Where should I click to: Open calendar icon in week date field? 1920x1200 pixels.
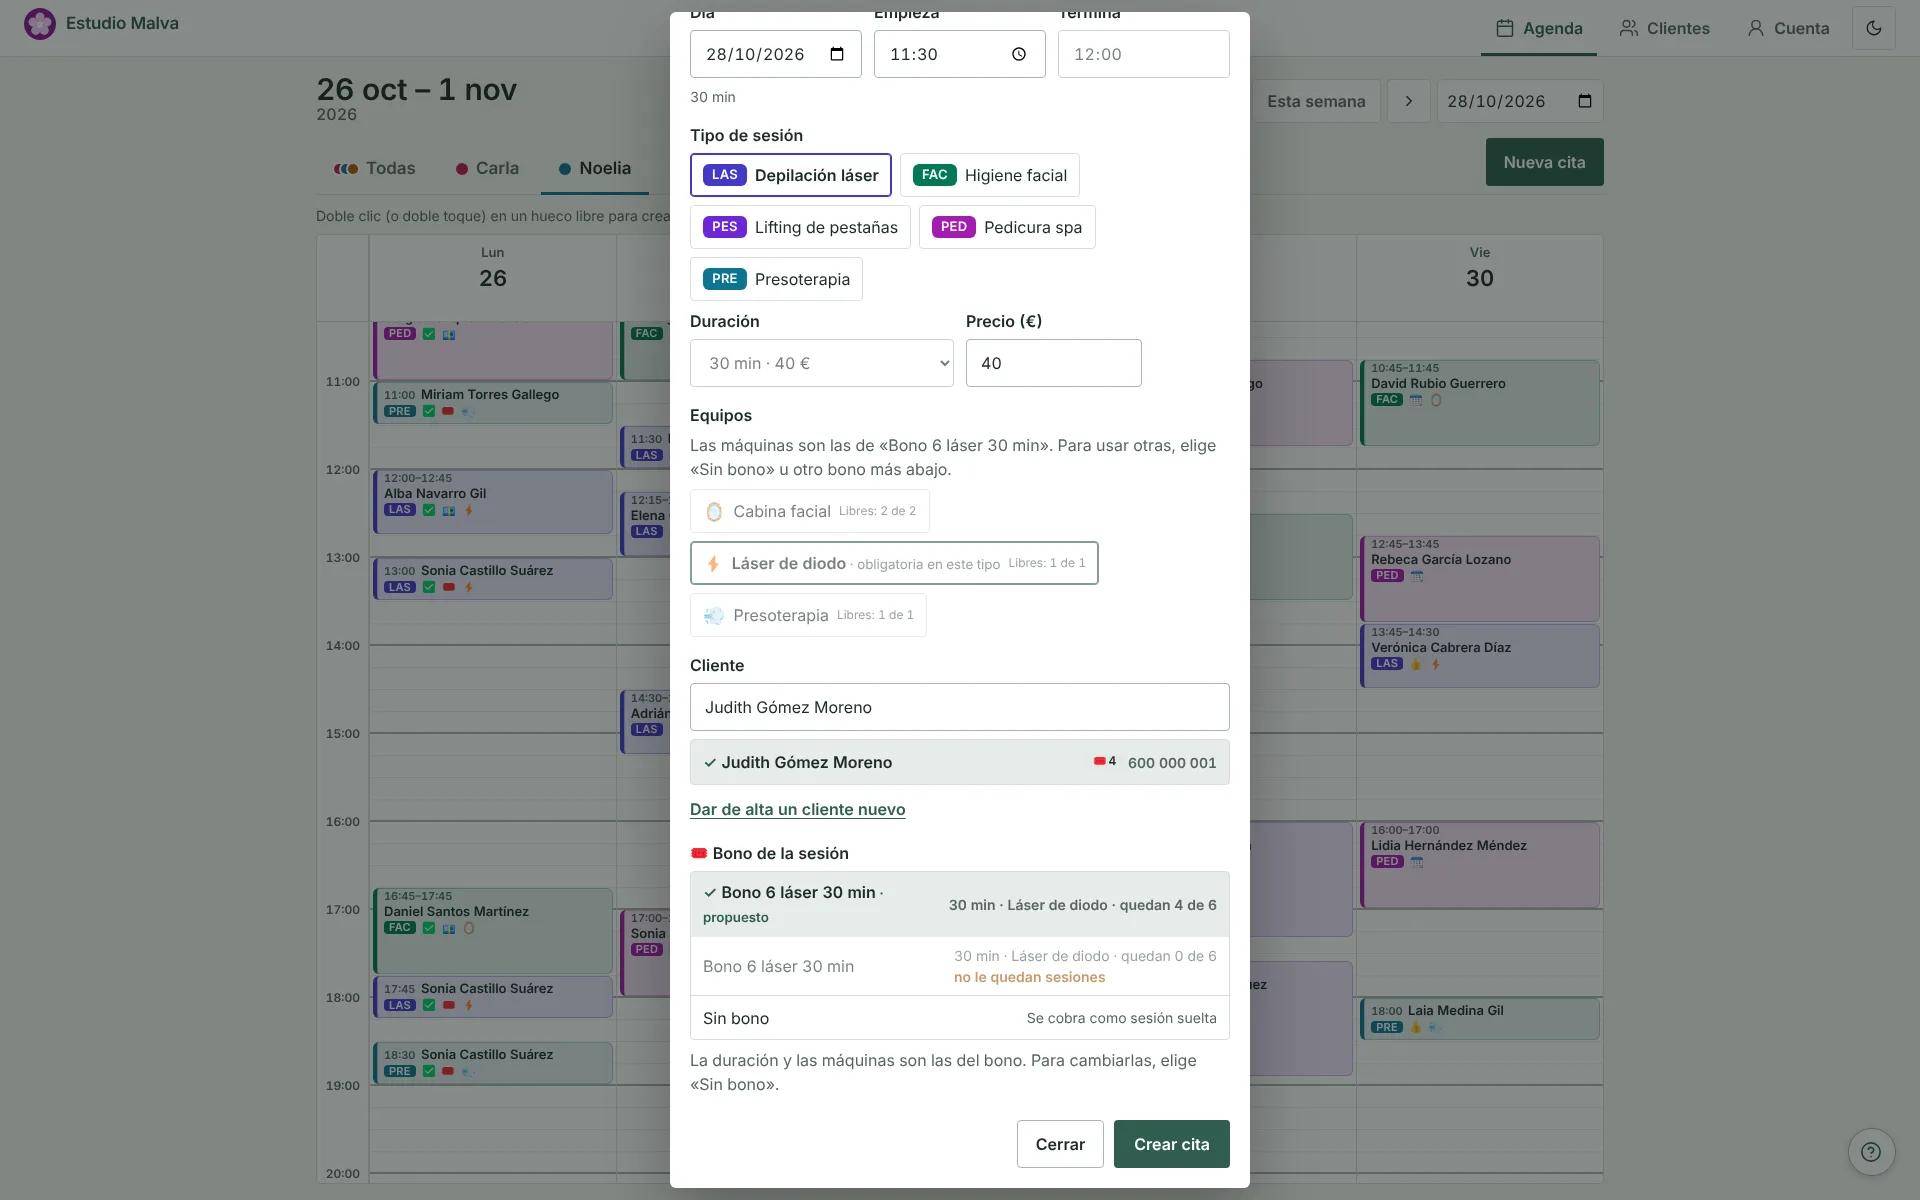coord(1585,101)
